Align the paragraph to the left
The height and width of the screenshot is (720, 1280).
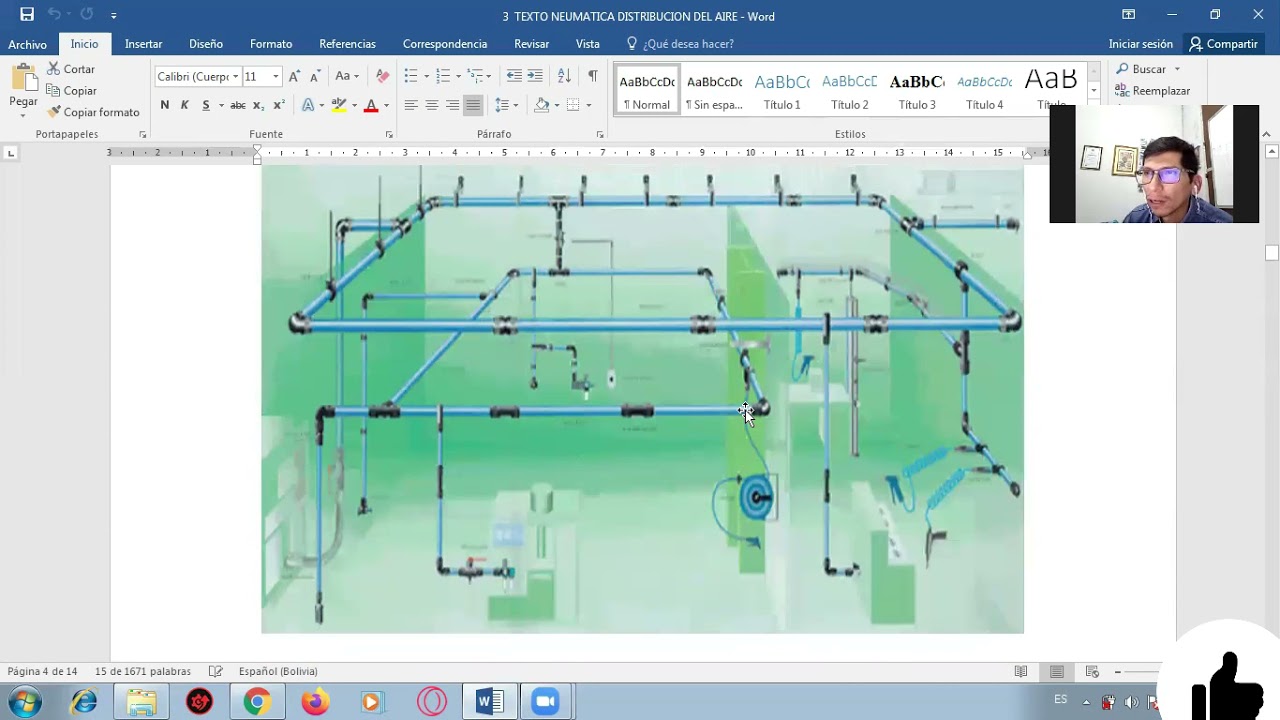click(x=411, y=105)
